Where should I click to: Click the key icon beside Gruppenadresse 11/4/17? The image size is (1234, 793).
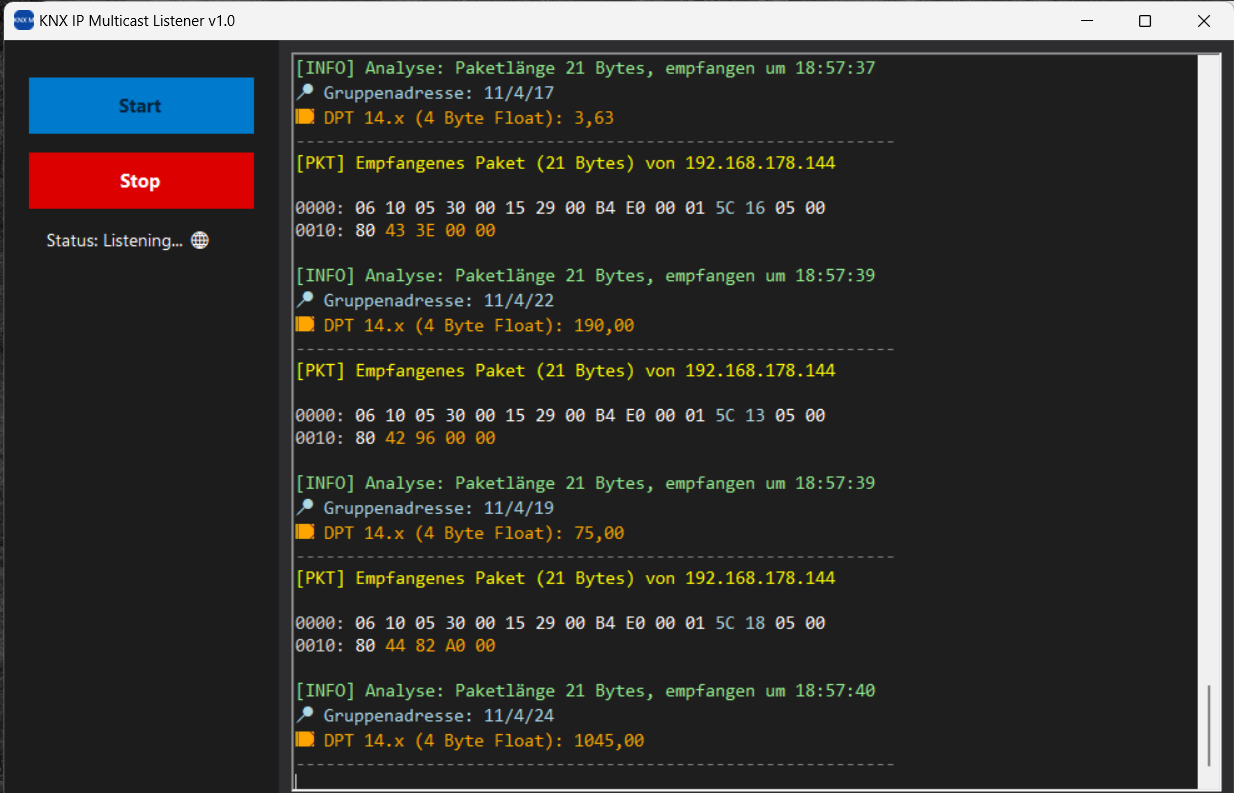click(x=303, y=91)
